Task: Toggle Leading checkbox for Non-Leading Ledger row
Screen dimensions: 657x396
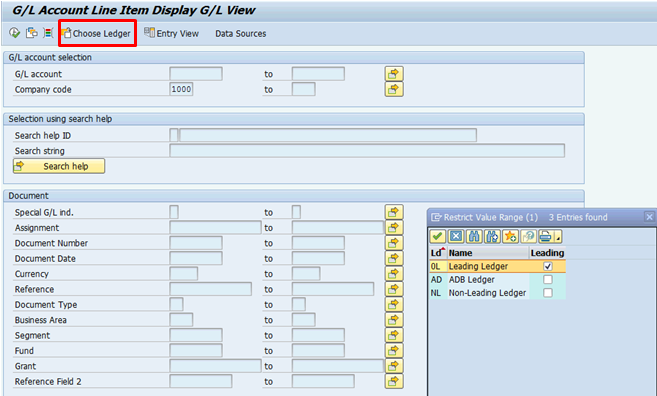Action: pyautogui.click(x=548, y=292)
